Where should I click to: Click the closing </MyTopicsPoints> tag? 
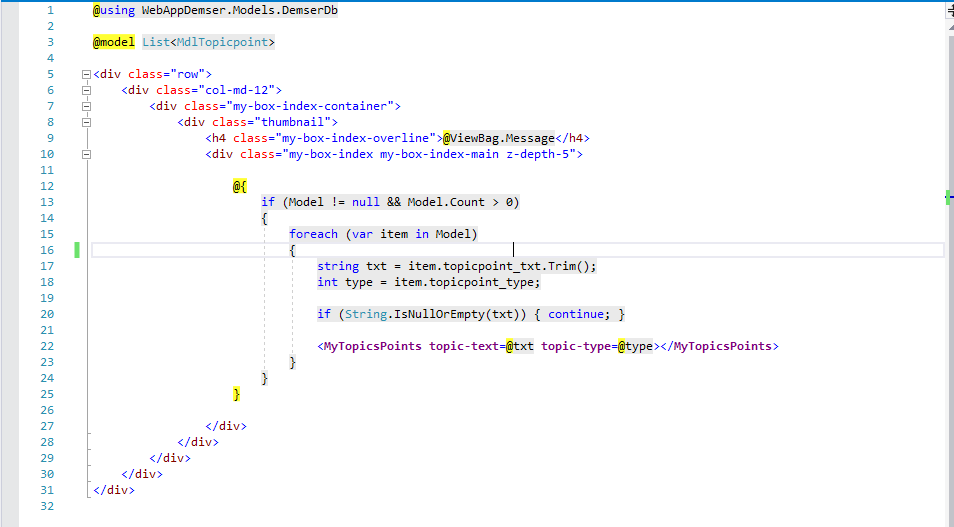pos(719,346)
